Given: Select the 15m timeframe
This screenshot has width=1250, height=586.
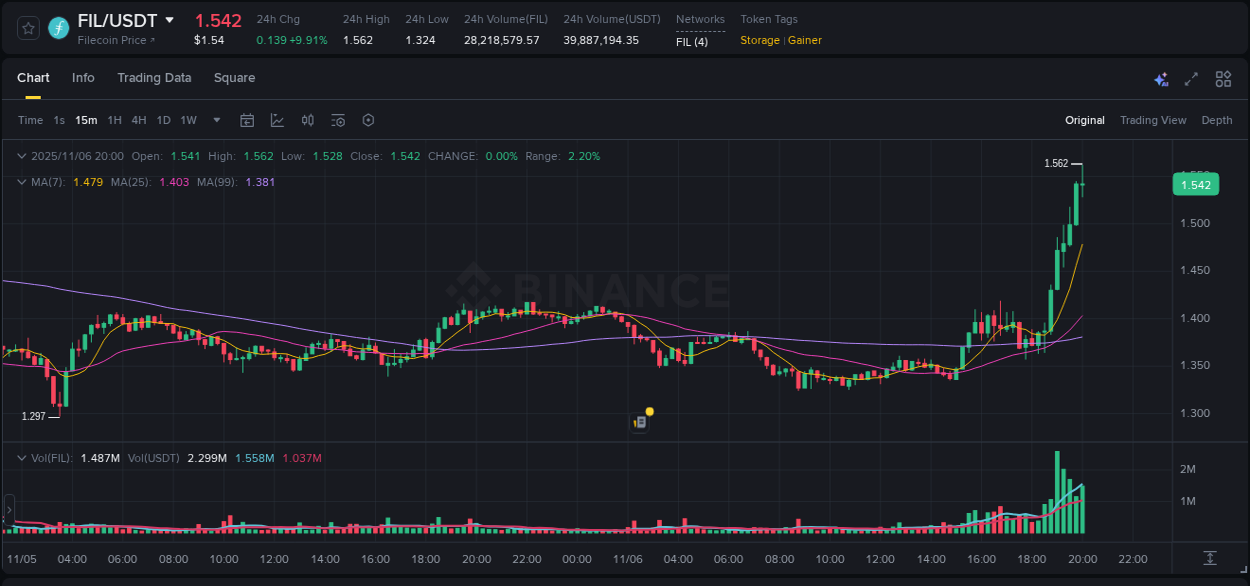Looking at the screenshot, I should point(86,120).
